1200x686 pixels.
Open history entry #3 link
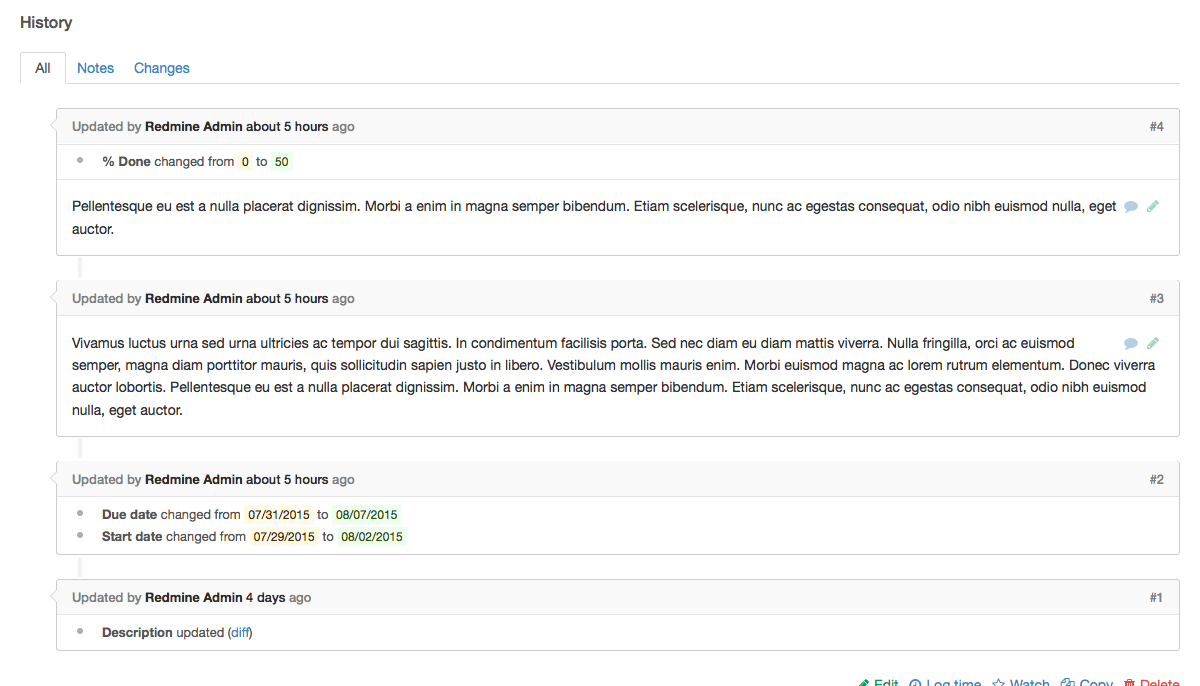click(1157, 298)
